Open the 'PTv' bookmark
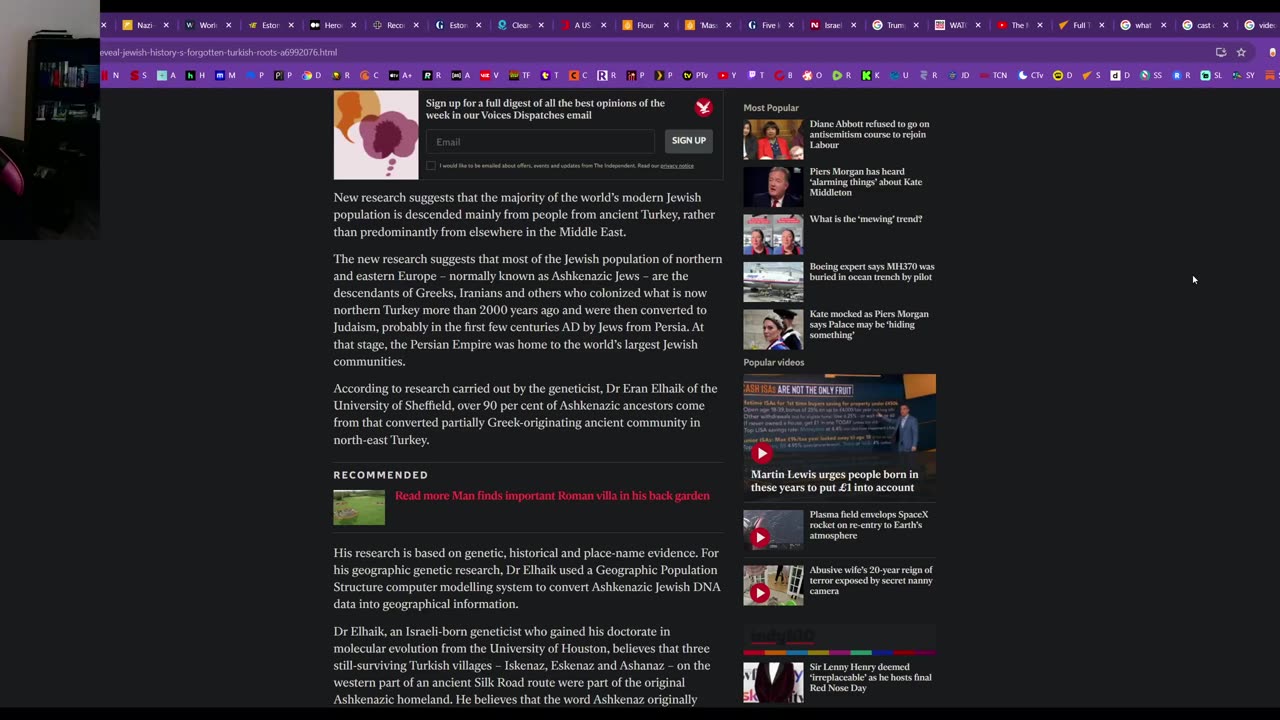 694,75
